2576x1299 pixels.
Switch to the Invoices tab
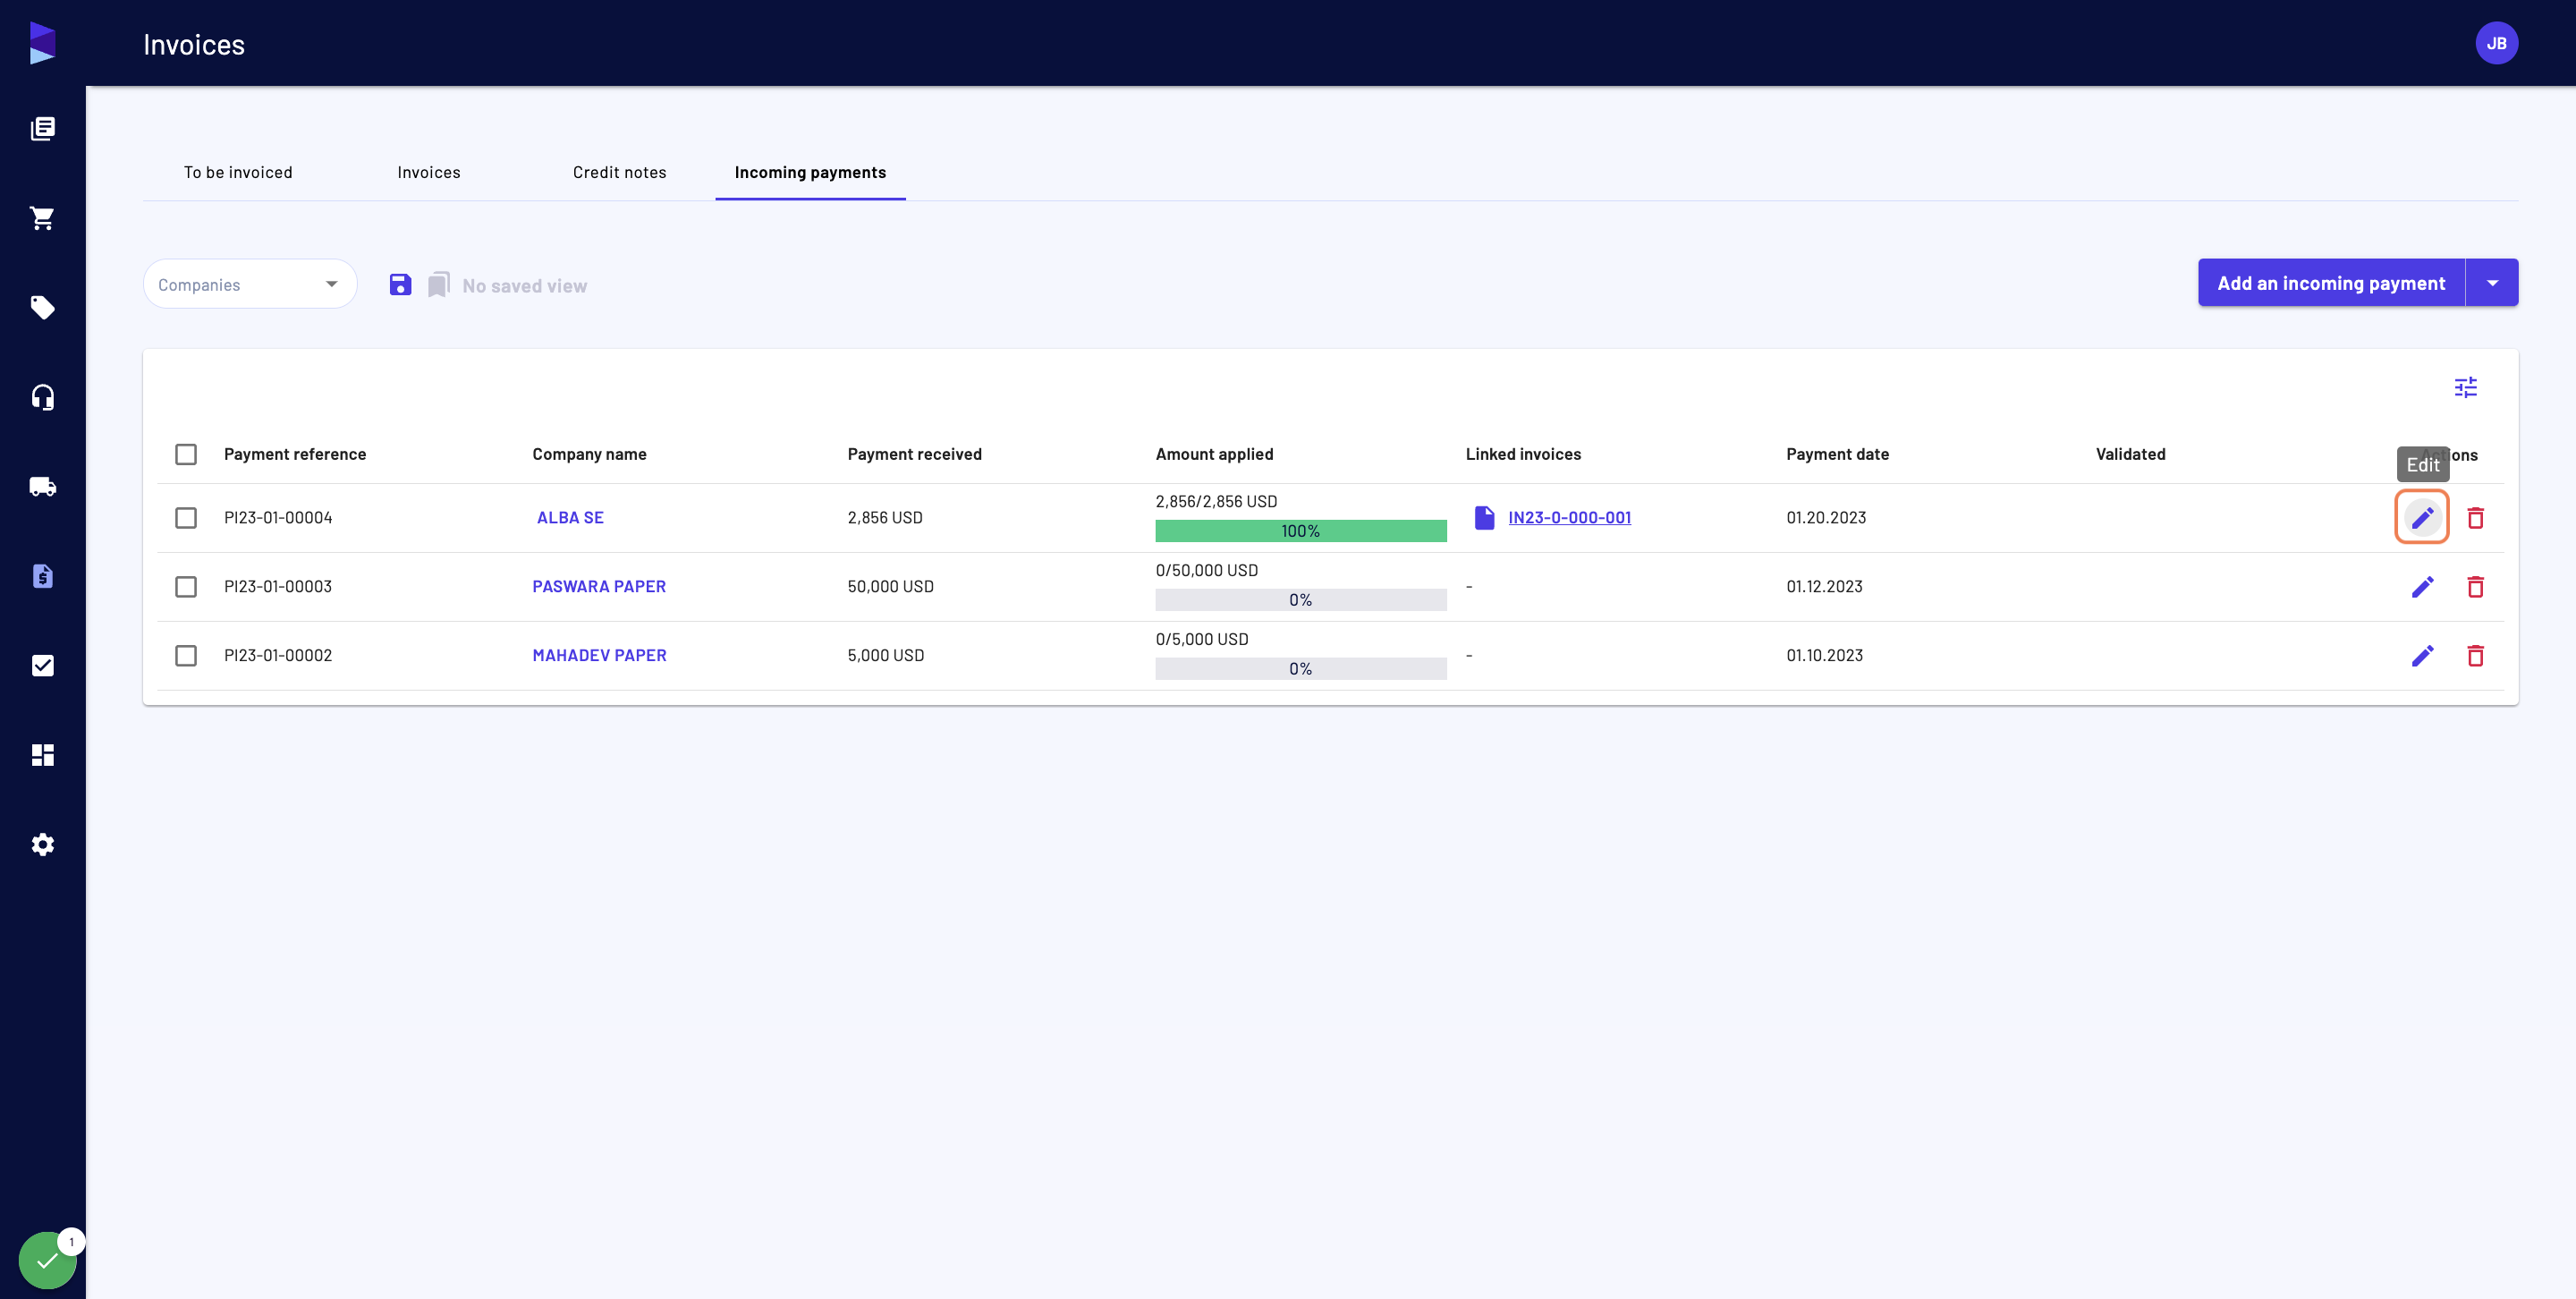pos(429,172)
